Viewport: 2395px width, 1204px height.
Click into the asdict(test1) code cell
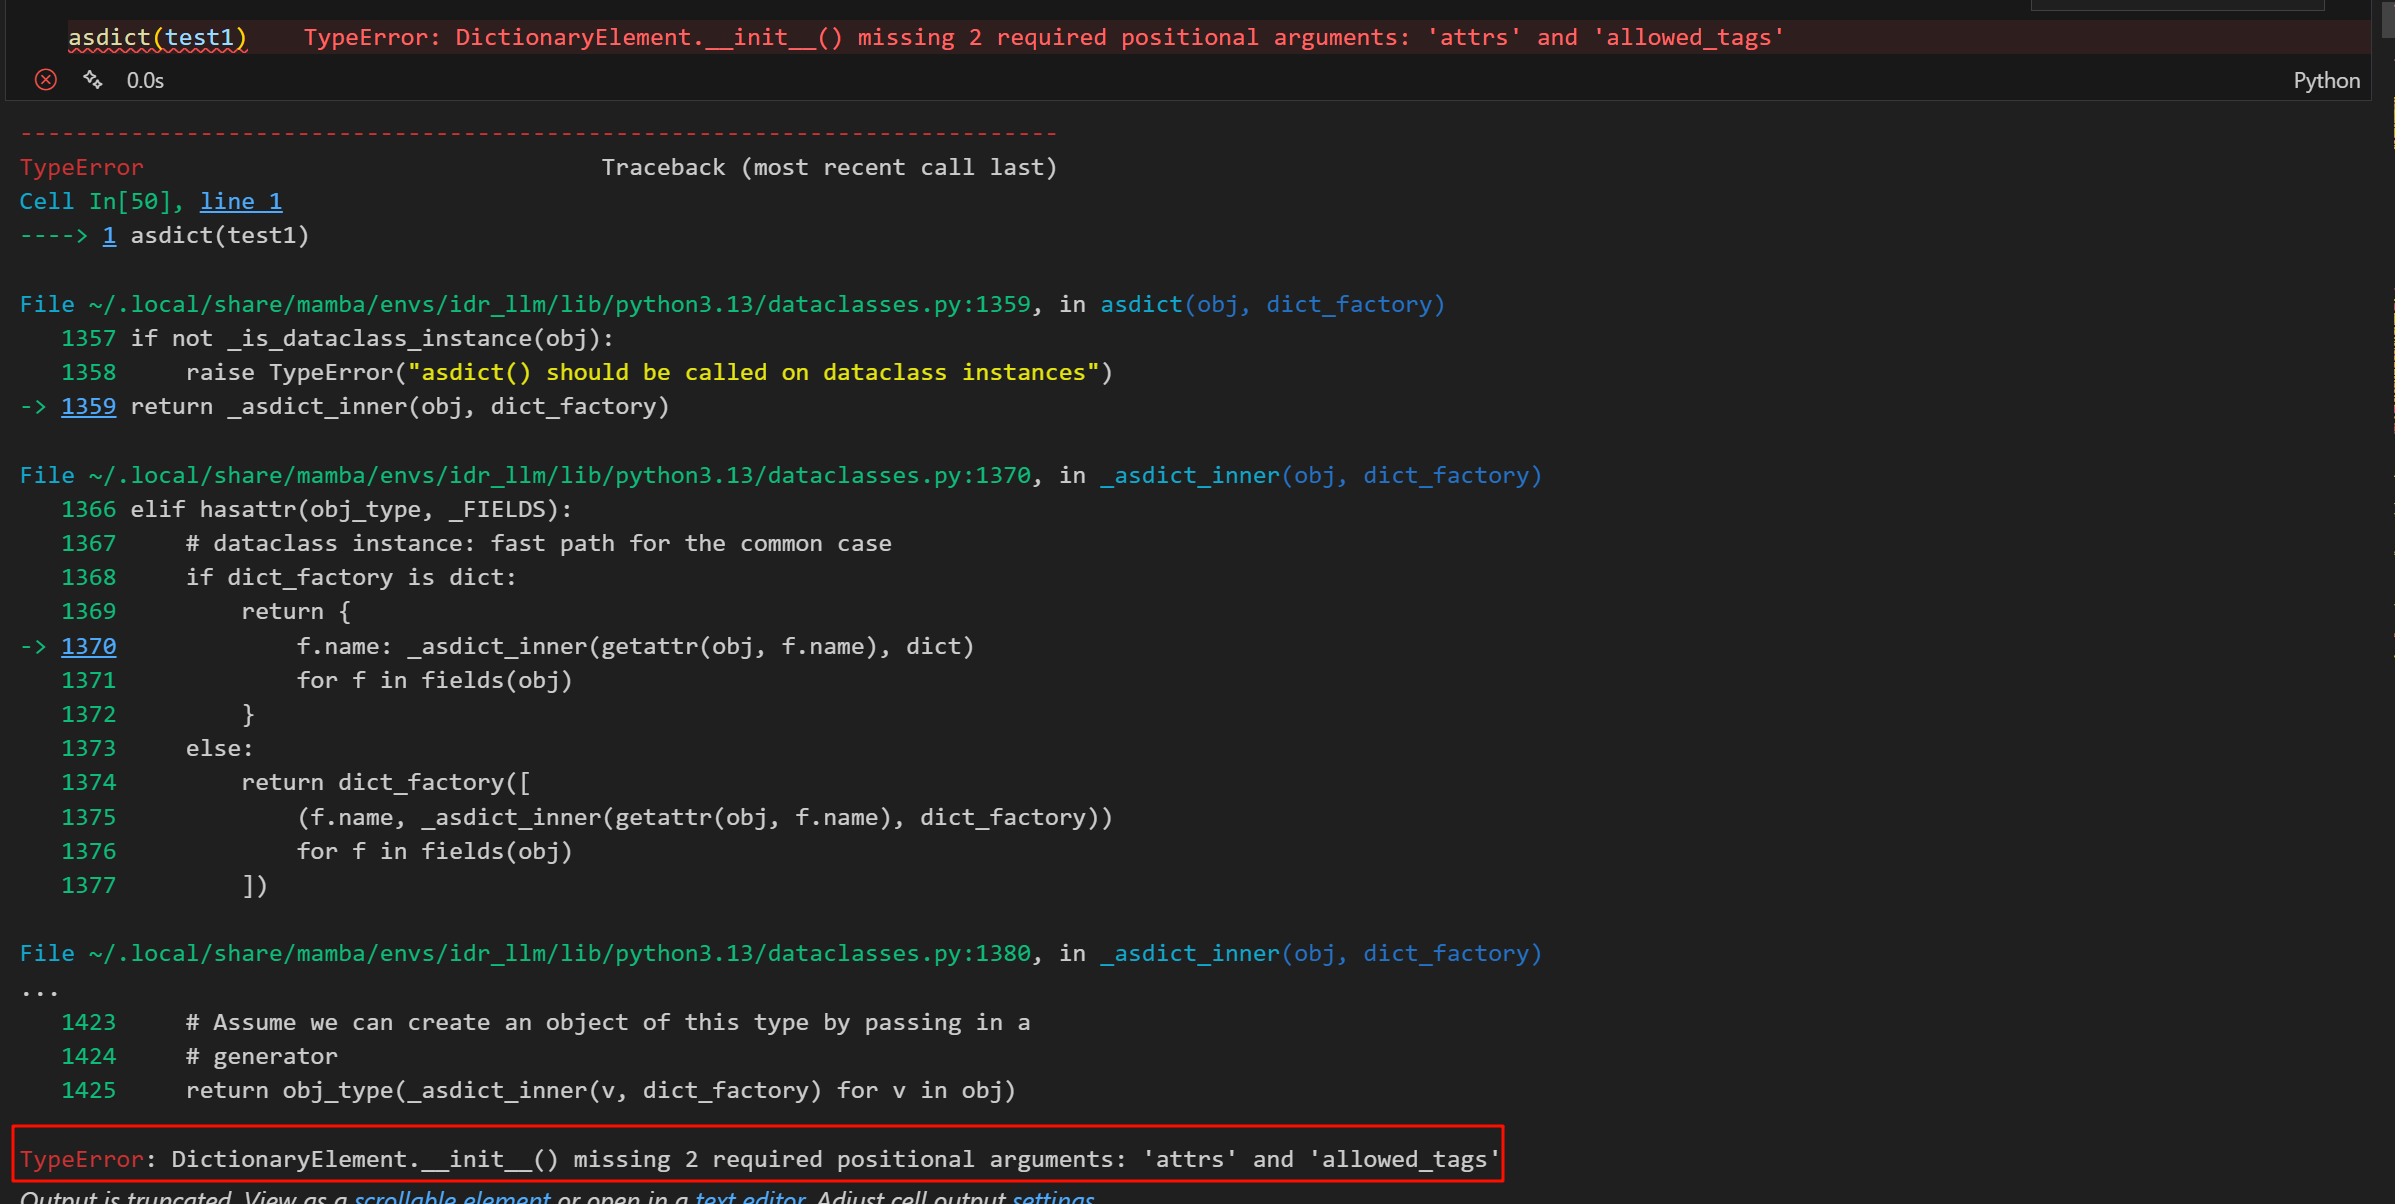[x=157, y=38]
